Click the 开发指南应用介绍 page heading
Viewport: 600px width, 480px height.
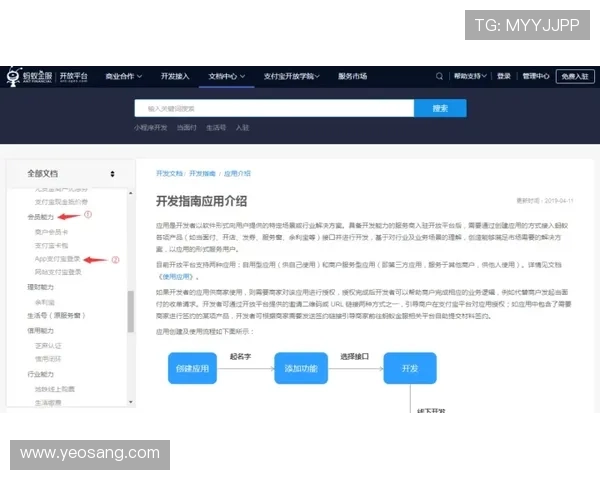coord(201,201)
